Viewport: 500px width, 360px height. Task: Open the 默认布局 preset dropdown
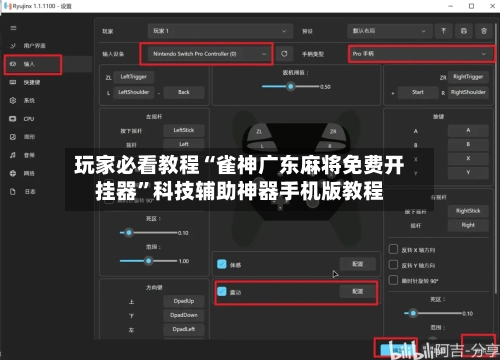pos(389,31)
